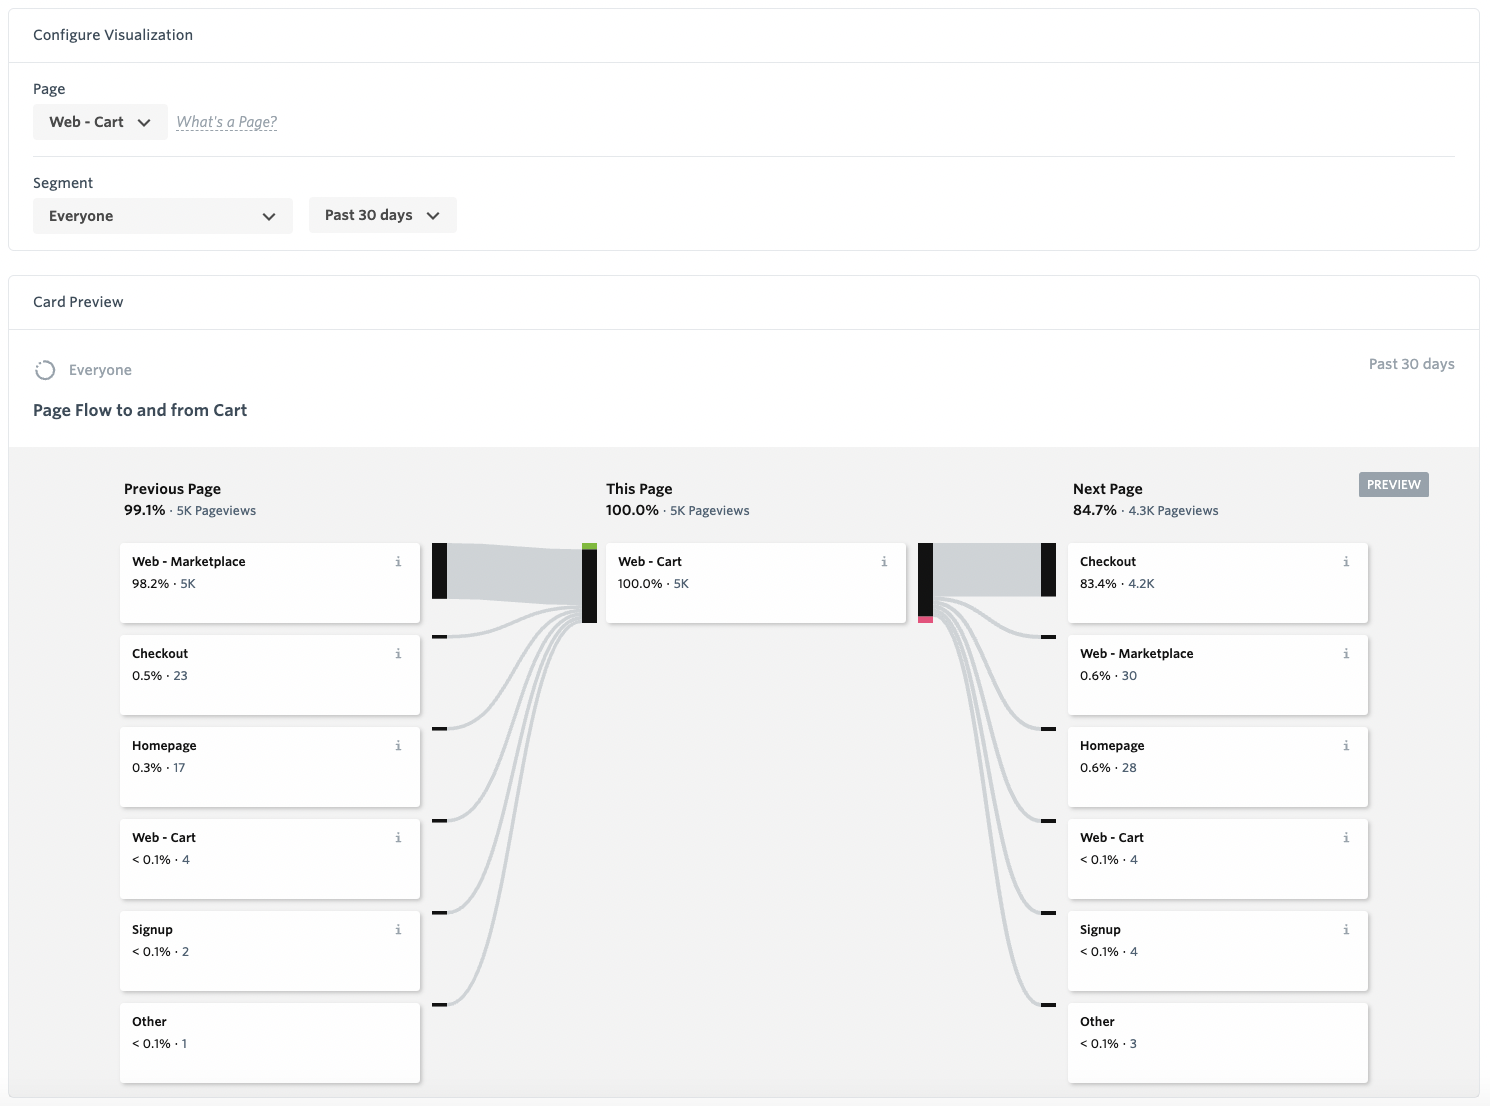Select the Other card in the previous page column
Viewport: 1490px width, 1106px height.
[269, 1042]
